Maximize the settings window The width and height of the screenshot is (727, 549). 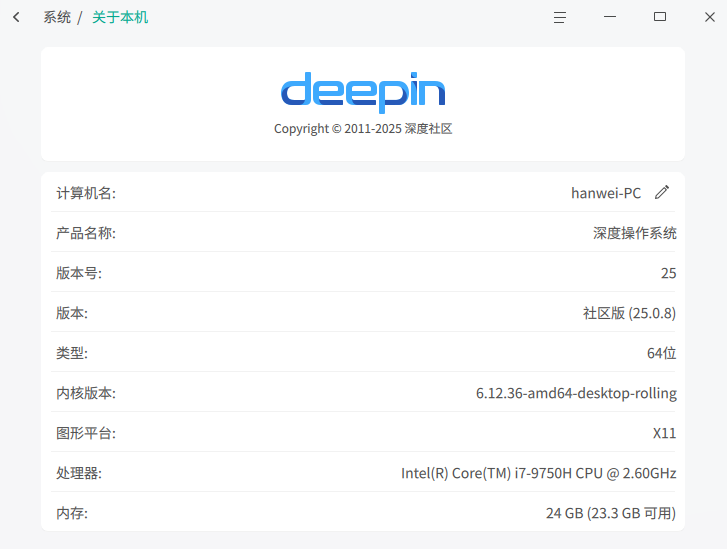[x=660, y=17]
